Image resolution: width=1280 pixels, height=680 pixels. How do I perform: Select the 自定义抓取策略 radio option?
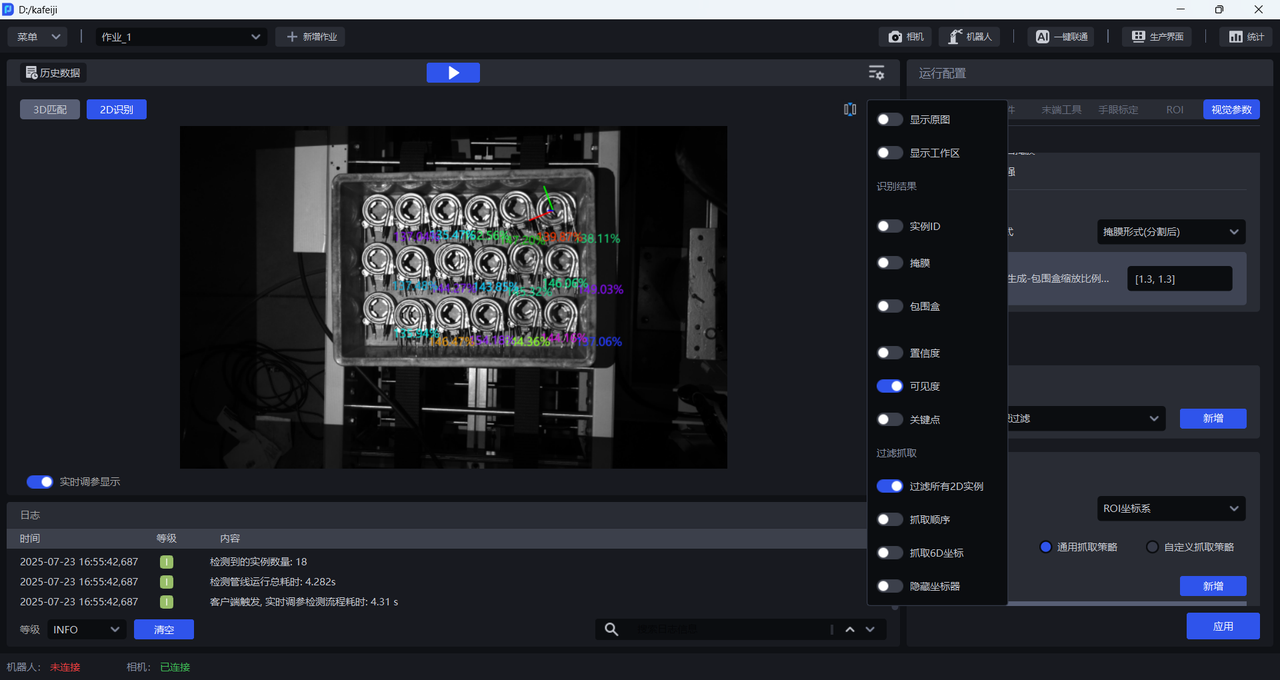point(1152,547)
